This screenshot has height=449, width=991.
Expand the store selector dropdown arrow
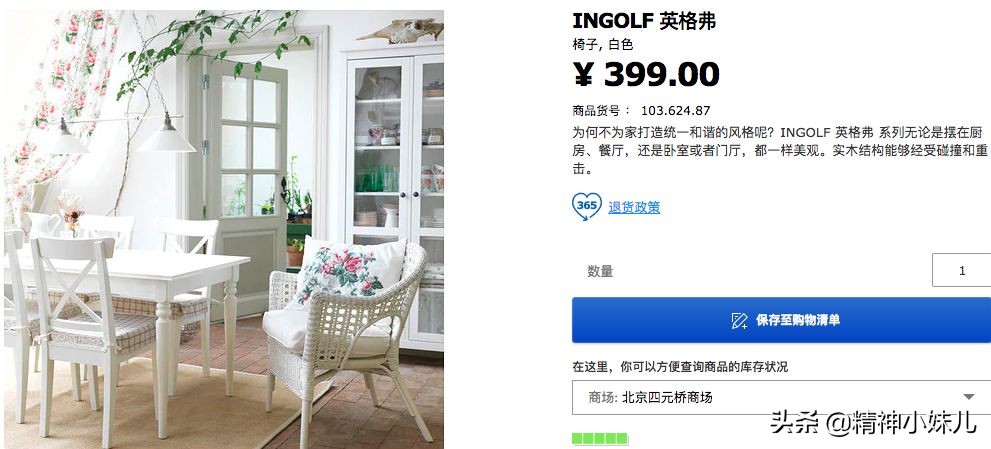(x=969, y=397)
